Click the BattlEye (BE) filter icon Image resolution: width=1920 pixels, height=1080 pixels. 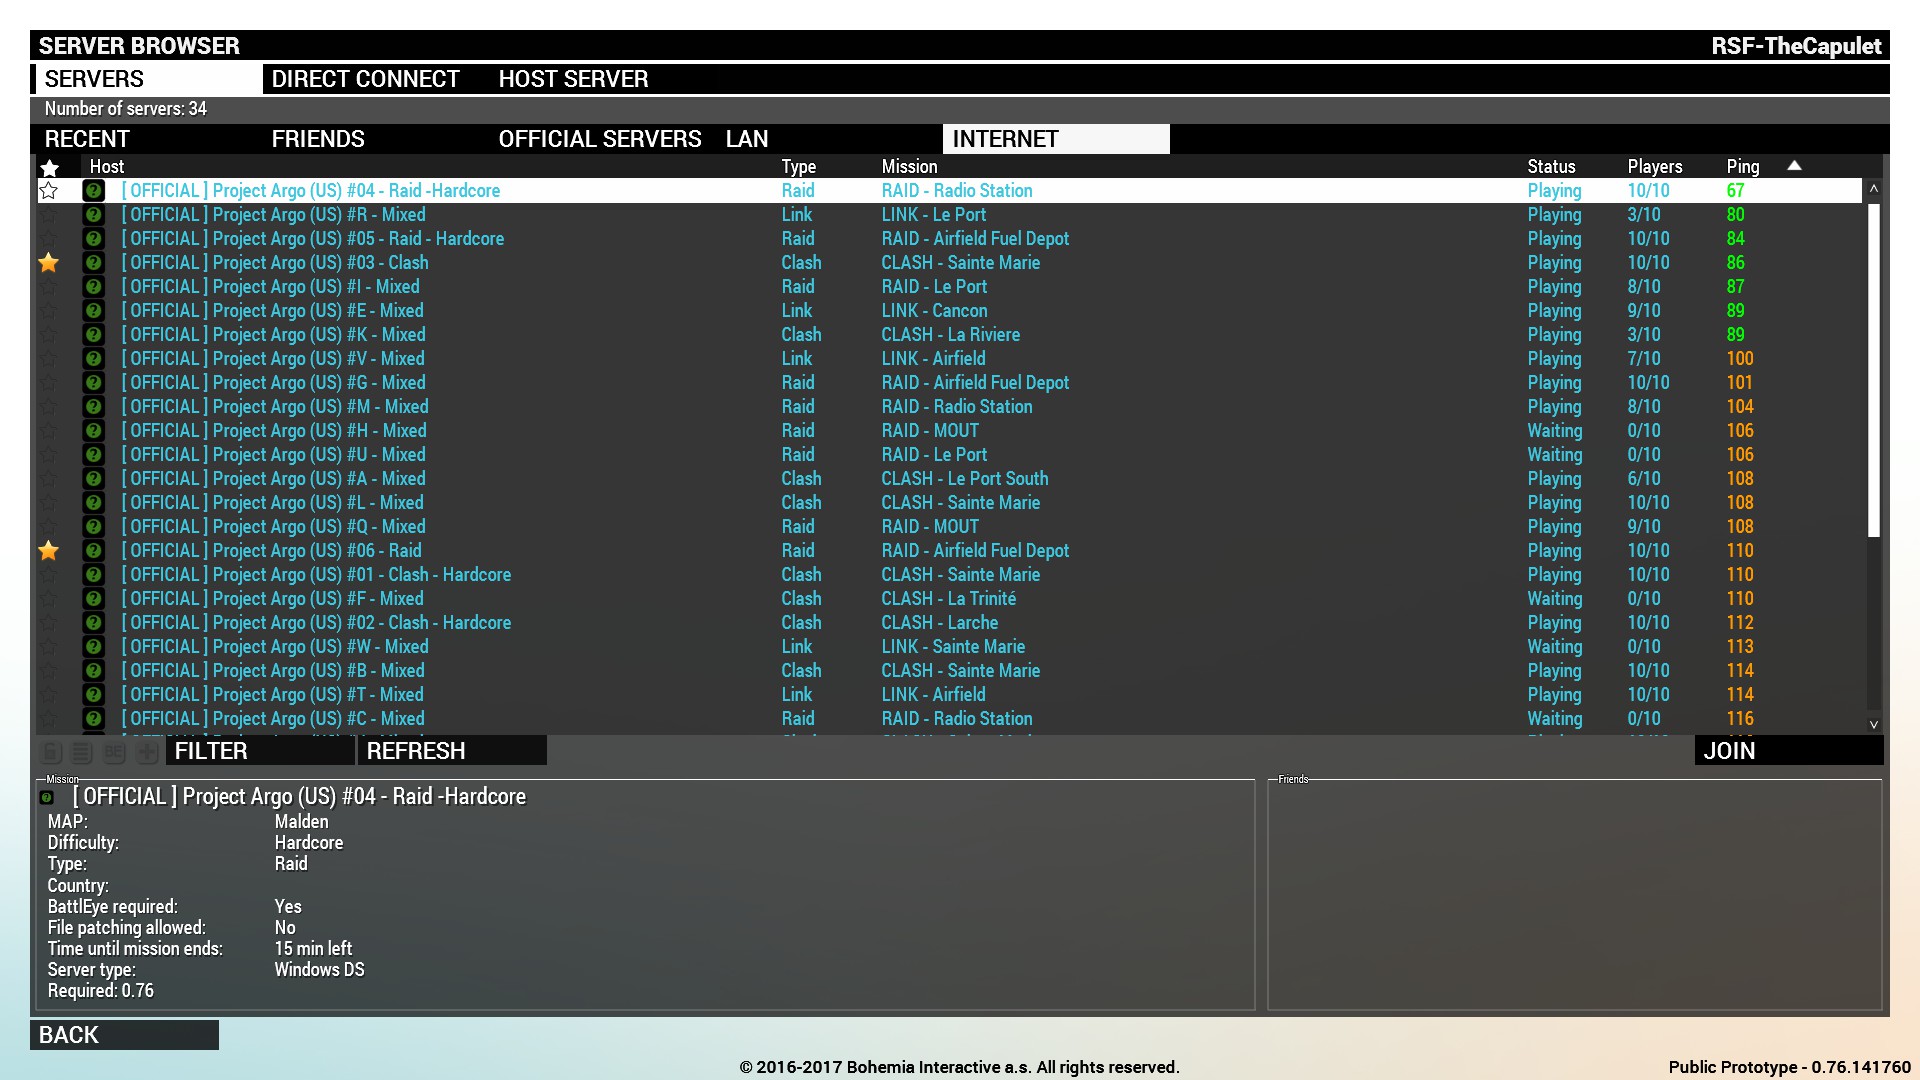tap(114, 752)
